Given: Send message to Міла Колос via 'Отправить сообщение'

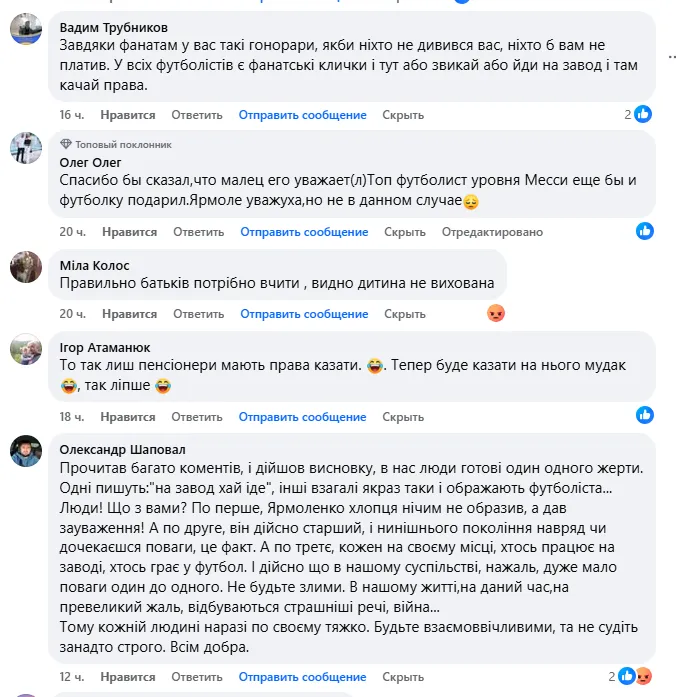Looking at the screenshot, I should [x=304, y=314].
